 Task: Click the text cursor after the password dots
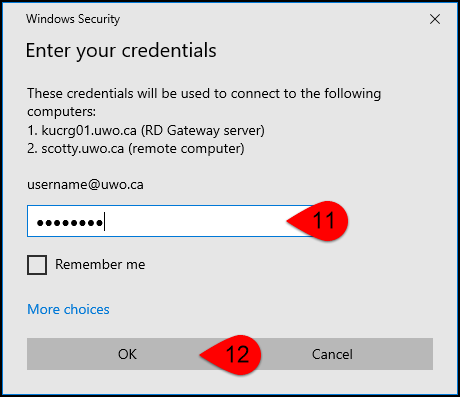(x=105, y=221)
